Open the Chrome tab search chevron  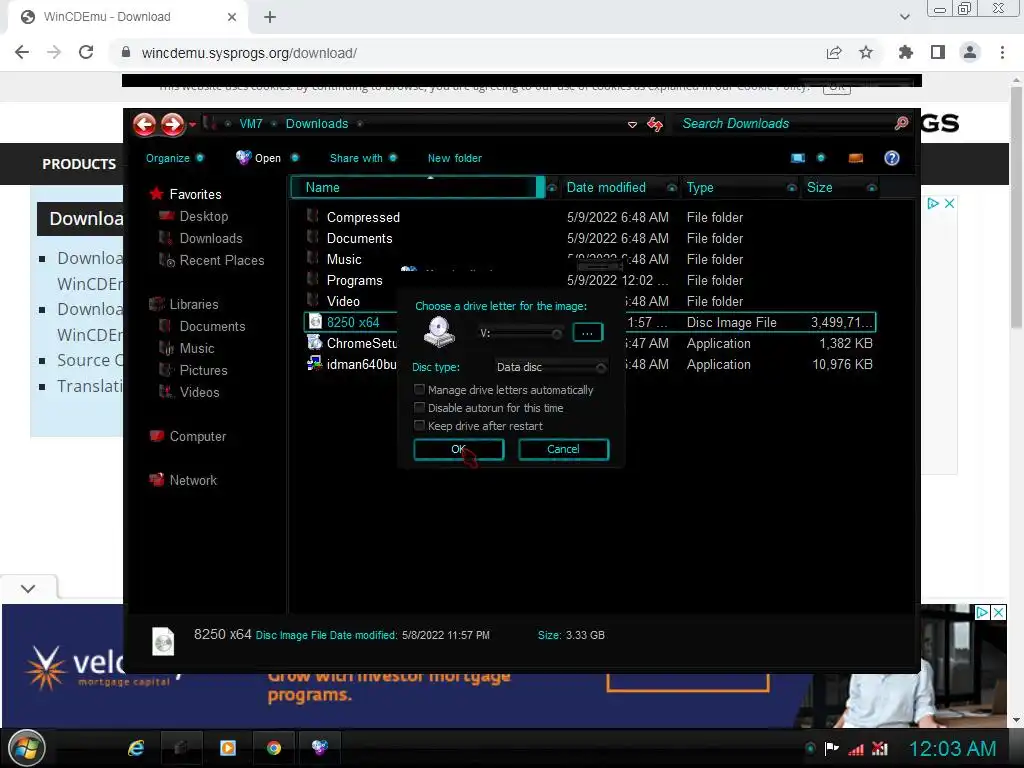pyautogui.click(x=904, y=17)
